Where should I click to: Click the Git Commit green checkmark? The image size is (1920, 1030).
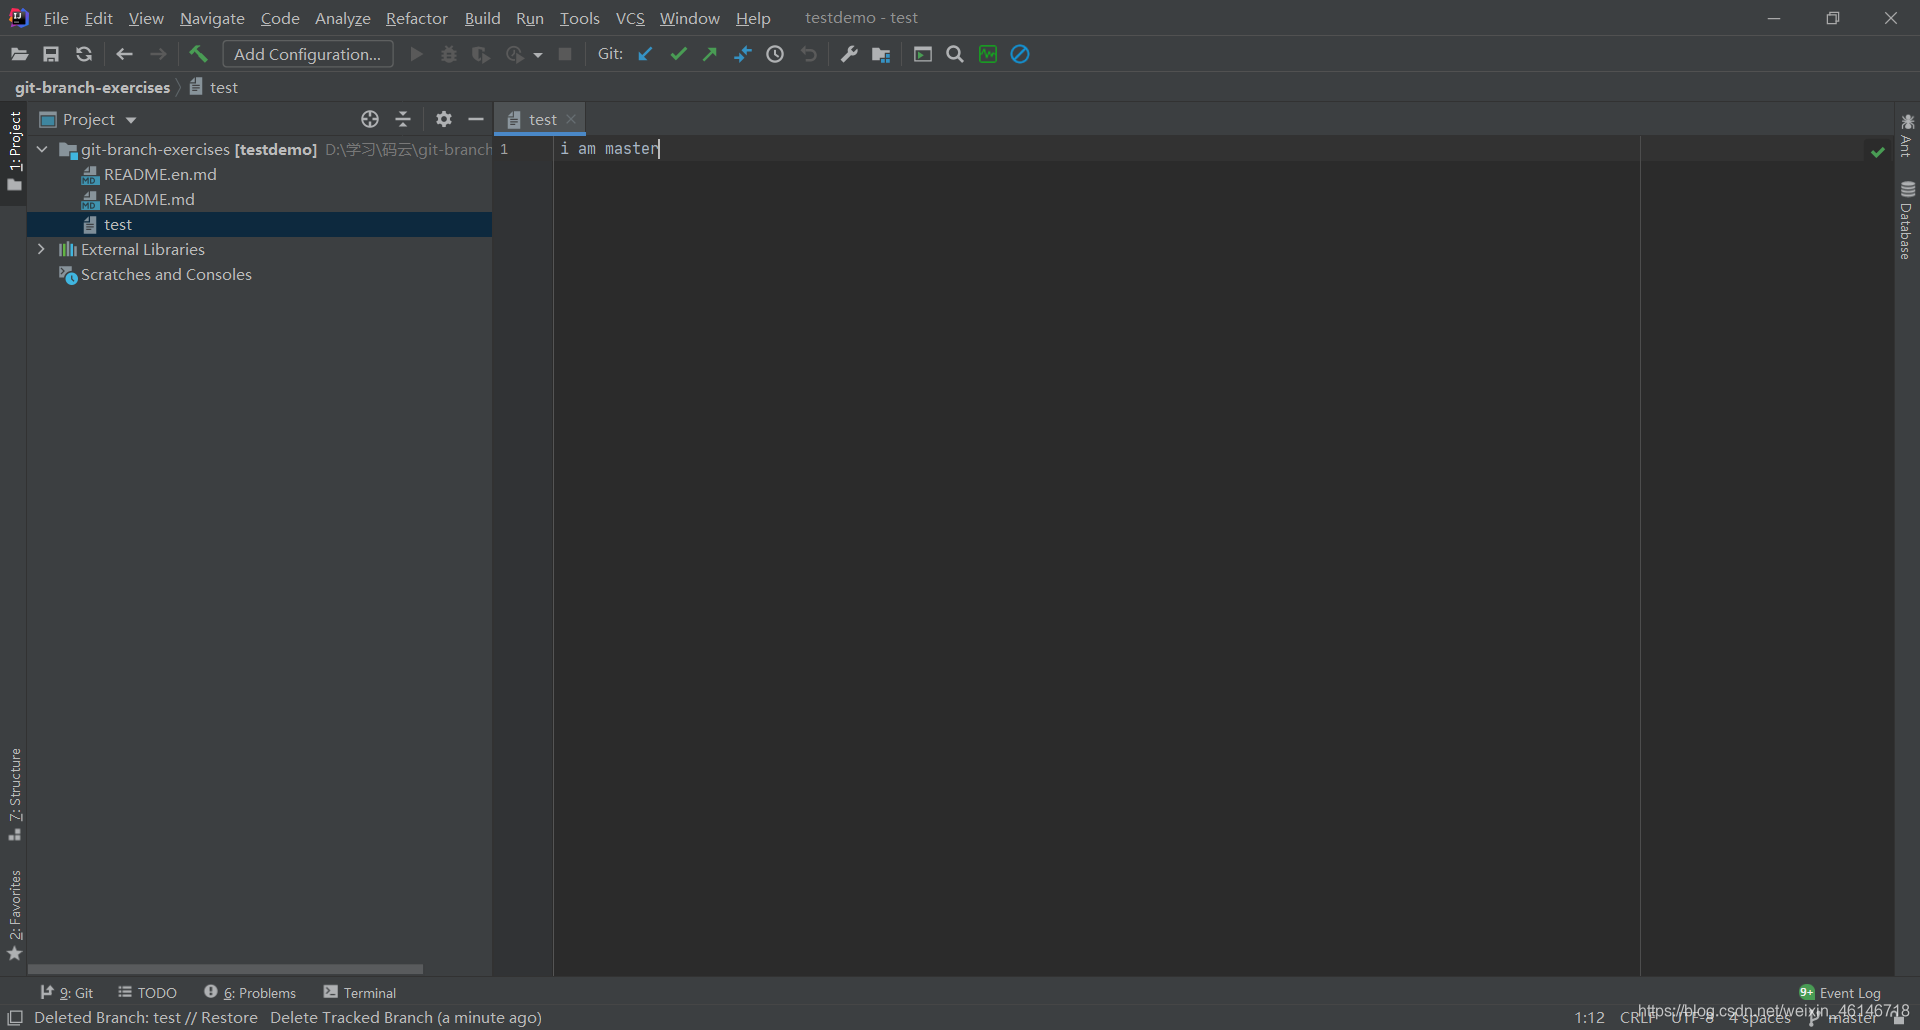point(678,54)
